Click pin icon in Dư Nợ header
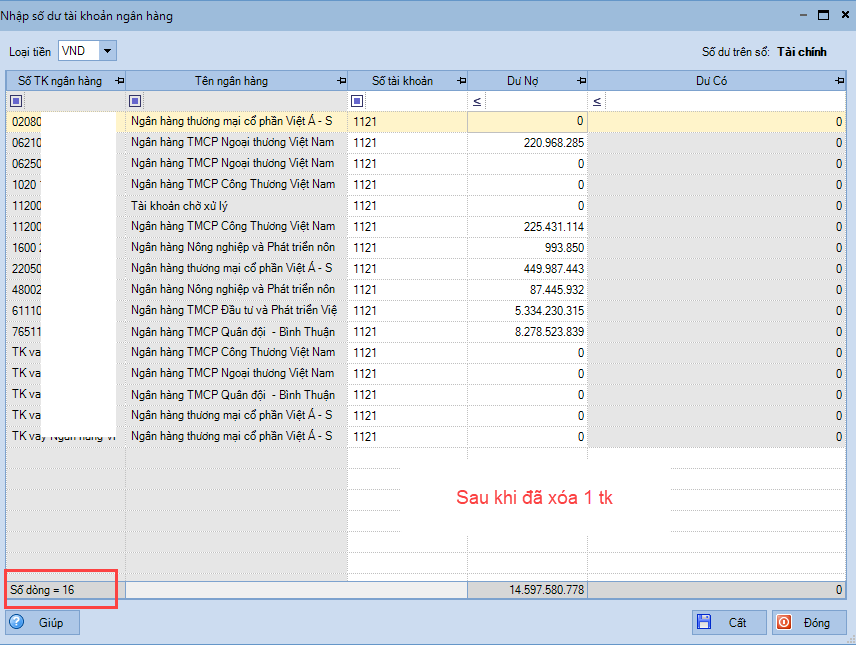Viewport: 856px width, 645px height. (x=581, y=81)
